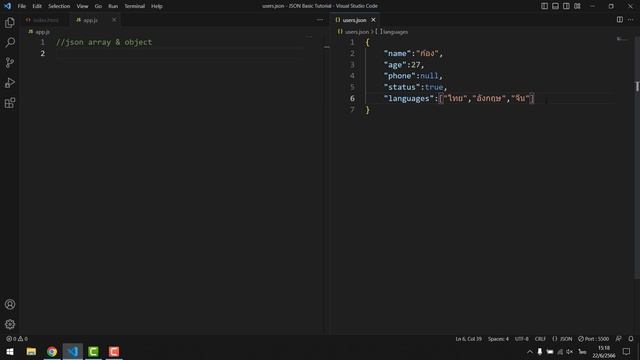This screenshot has height=360, width=640.
Task: Open the Terminal menu
Action: tap(135, 6)
